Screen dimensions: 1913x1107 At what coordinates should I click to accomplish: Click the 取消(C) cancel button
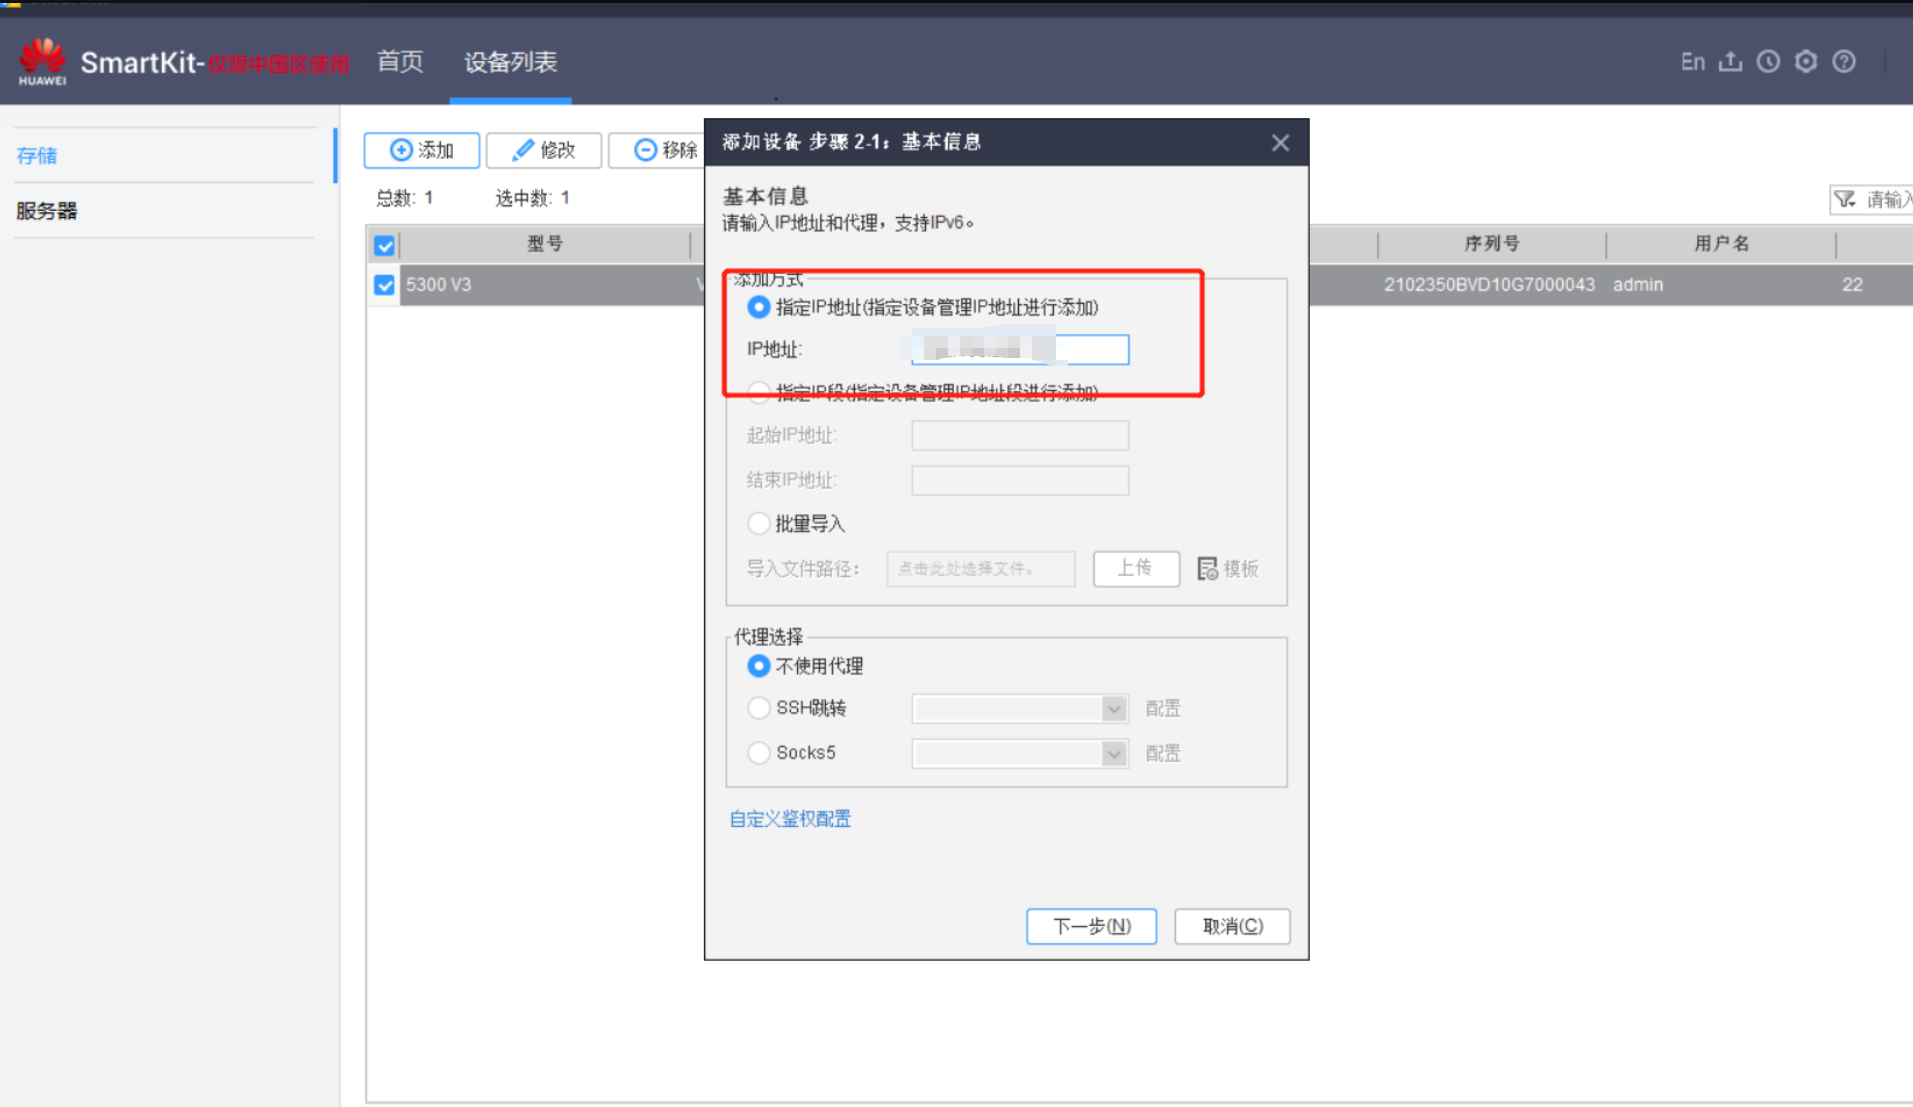coord(1232,926)
